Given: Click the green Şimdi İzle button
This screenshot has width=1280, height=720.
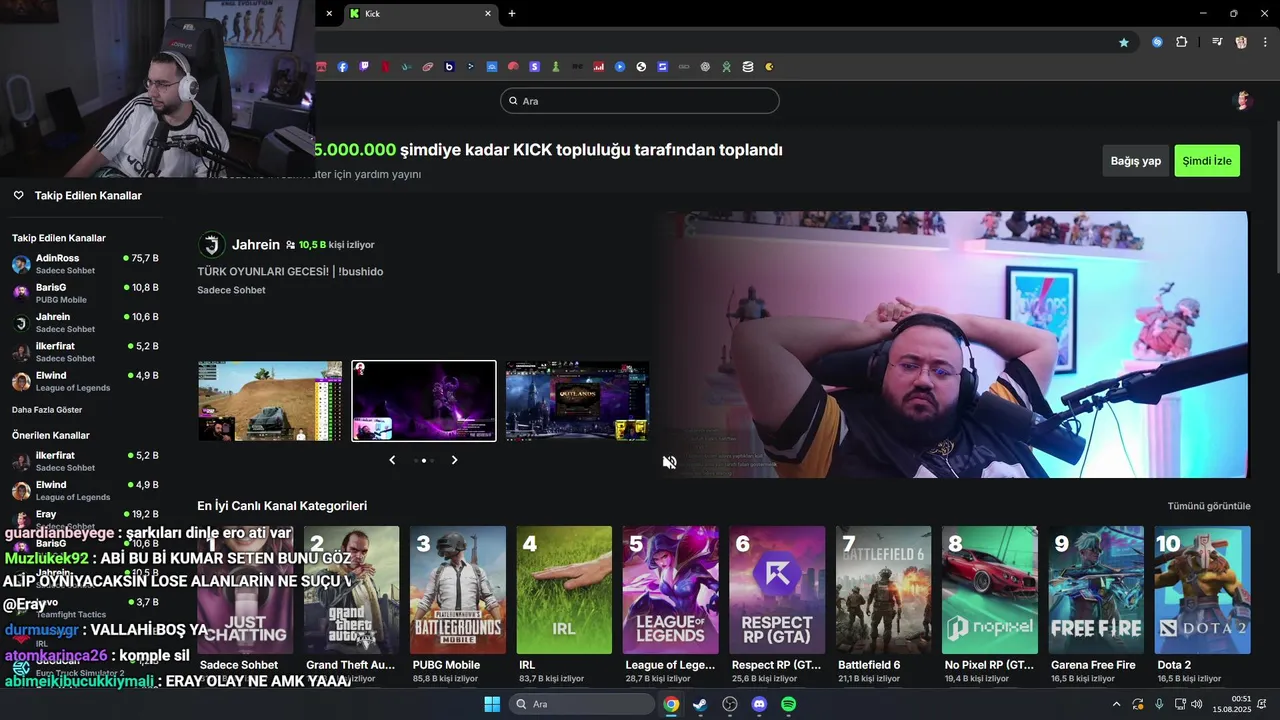Looking at the screenshot, I should [x=1207, y=161].
